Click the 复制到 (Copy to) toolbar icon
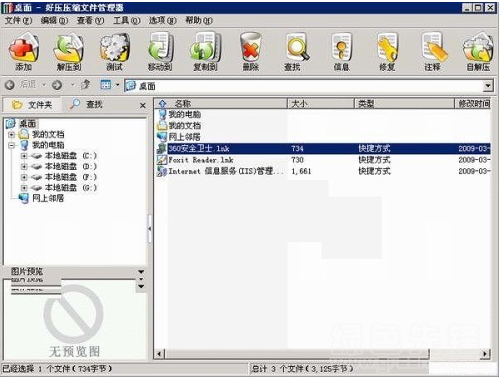Screen dimensions: 499x379 [205, 48]
